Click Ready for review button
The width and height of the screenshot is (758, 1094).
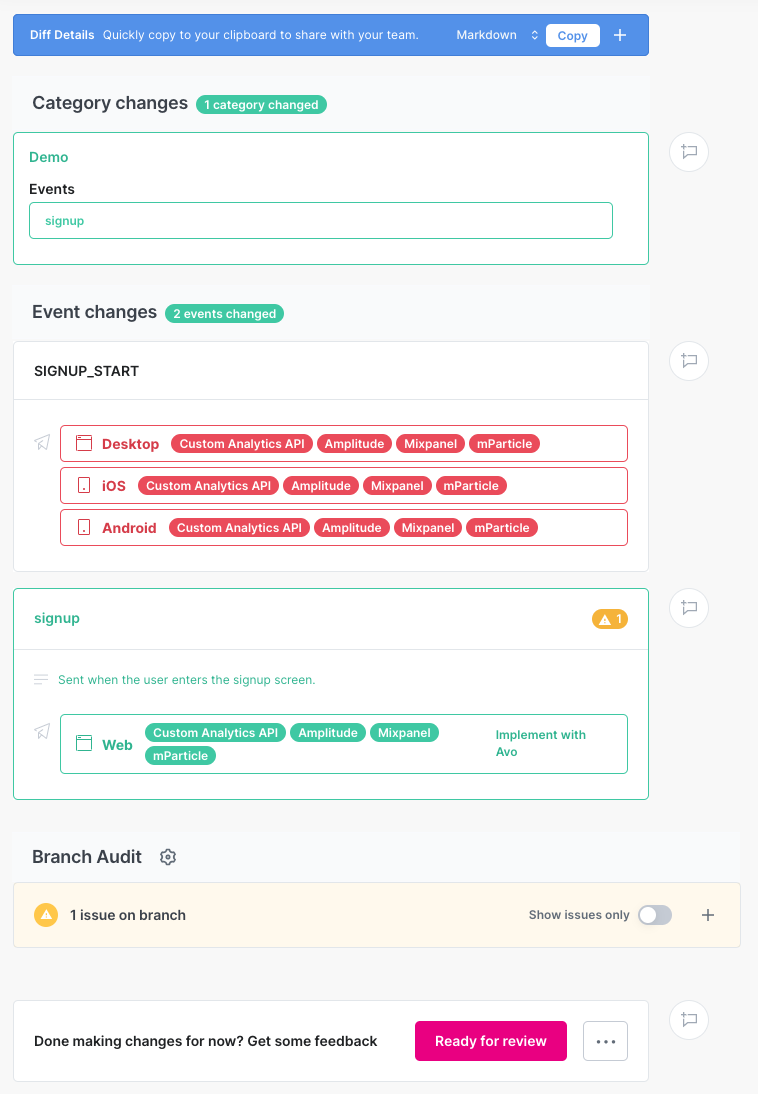(x=490, y=1041)
